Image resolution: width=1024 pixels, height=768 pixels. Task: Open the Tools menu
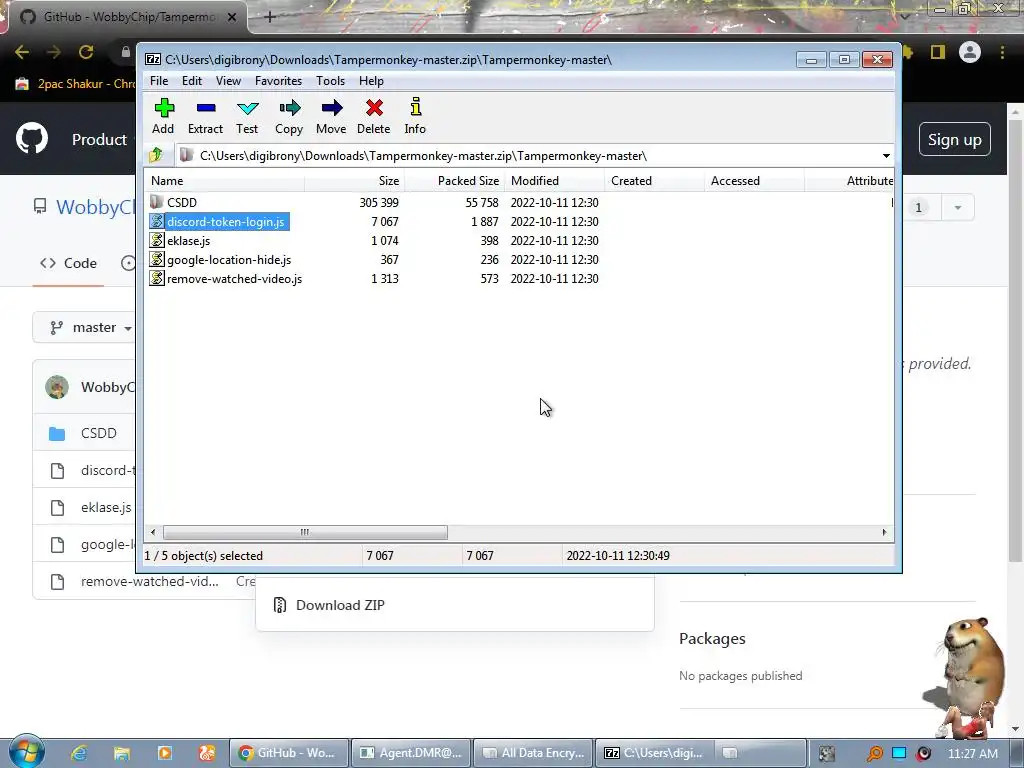[330, 81]
